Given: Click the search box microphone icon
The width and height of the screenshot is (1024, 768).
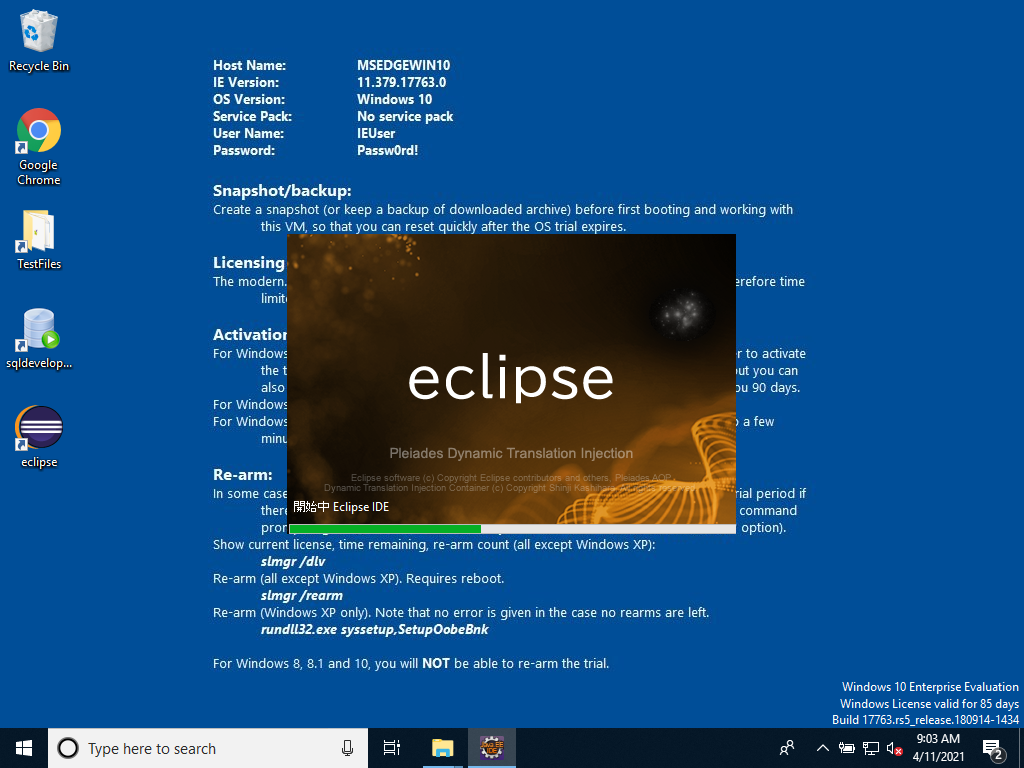Looking at the screenshot, I should coord(347,748).
